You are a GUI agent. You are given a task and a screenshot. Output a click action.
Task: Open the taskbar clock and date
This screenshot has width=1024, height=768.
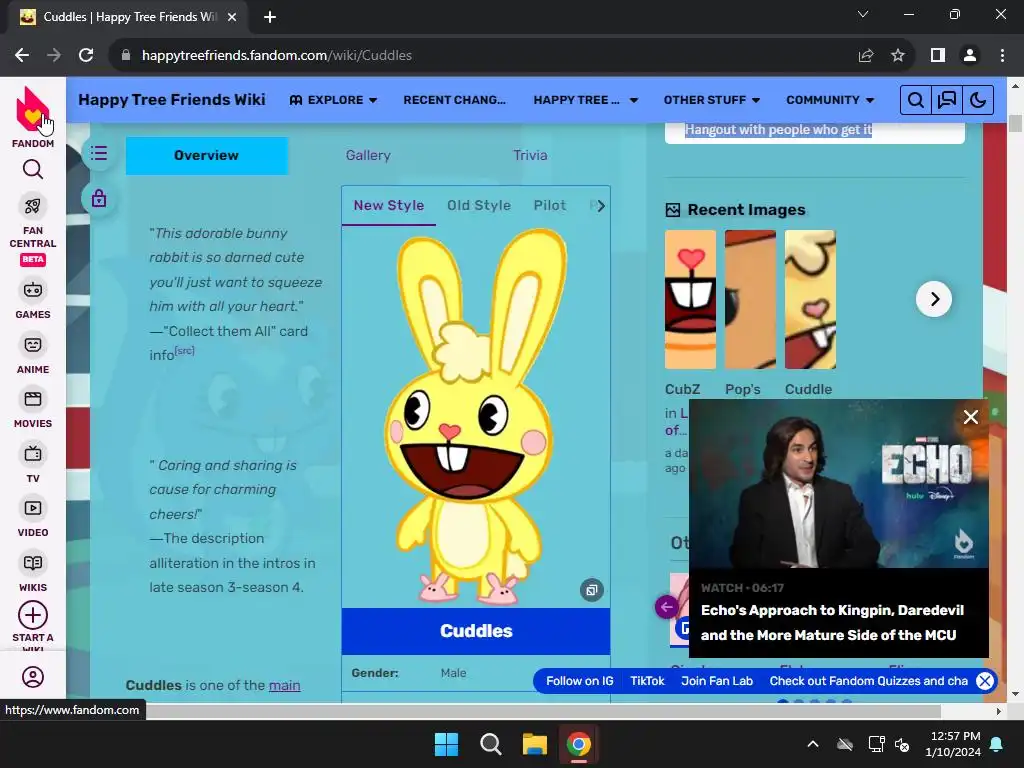pyautogui.click(x=953, y=744)
